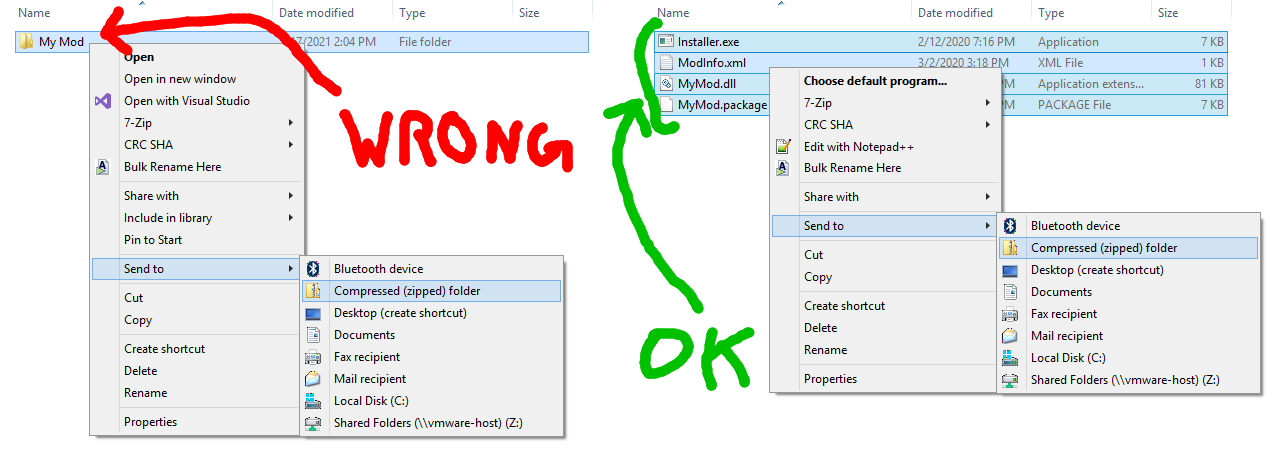Choose Compressed (zipped) folder in right submenu
The width and height of the screenshot is (1278, 464).
(x=1128, y=248)
